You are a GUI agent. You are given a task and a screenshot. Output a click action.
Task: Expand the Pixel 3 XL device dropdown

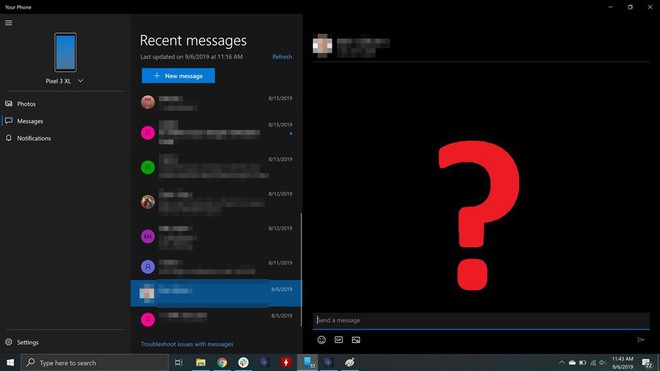pyautogui.click(x=80, y=81)
